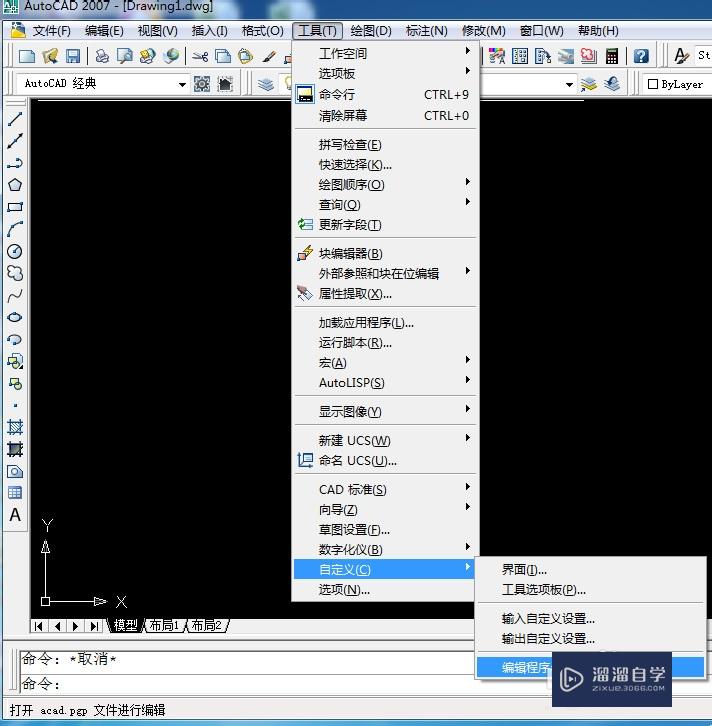Click the New drawing icon
The width and height of the screenshot is (712, 726).
click(x=27, y=56)
